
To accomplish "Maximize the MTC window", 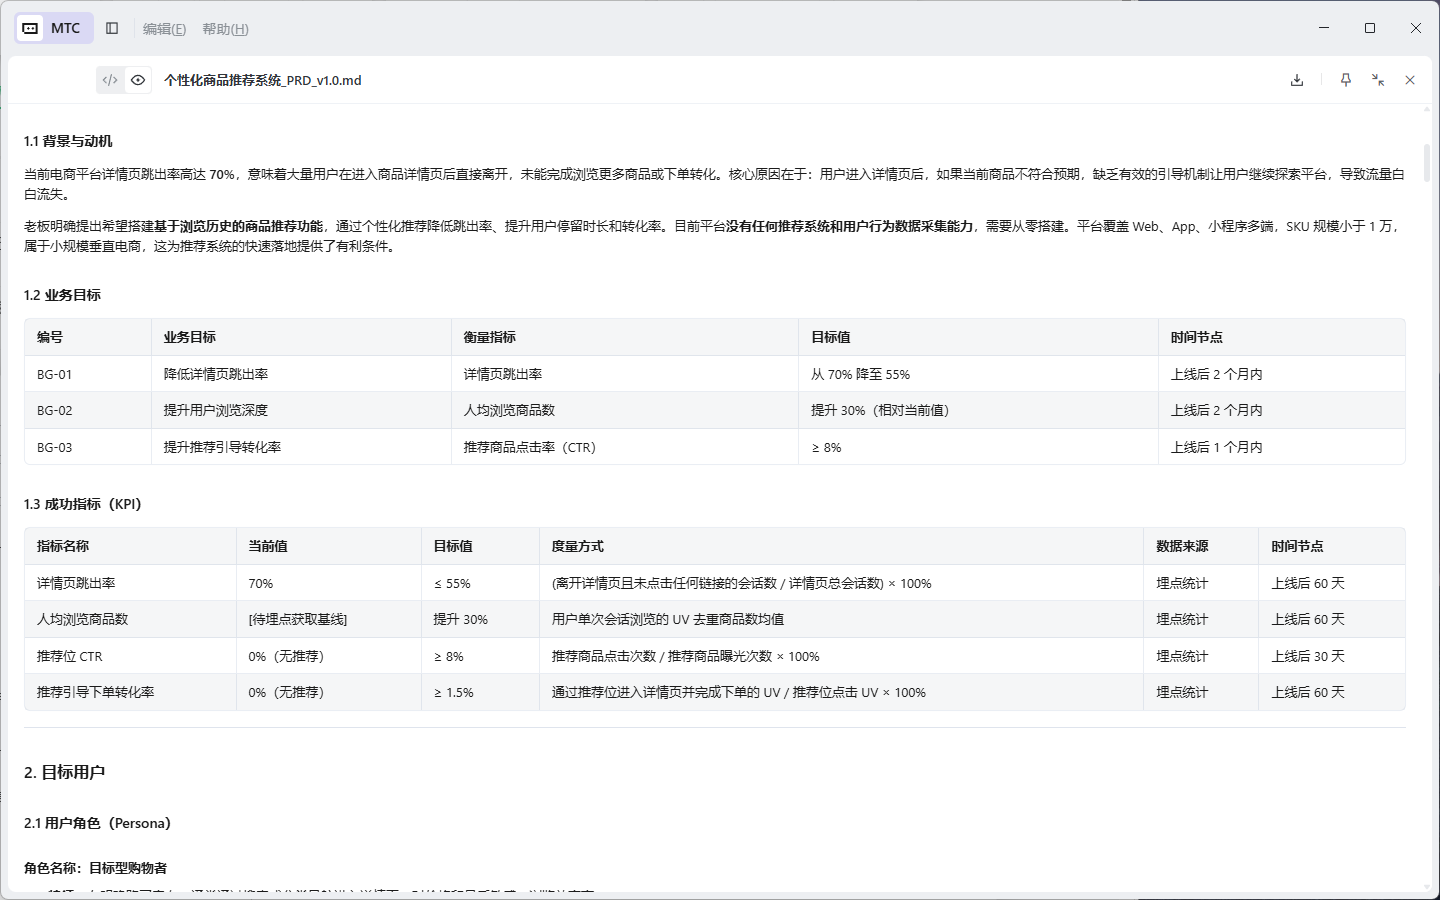I will (x=1370, y=28).
